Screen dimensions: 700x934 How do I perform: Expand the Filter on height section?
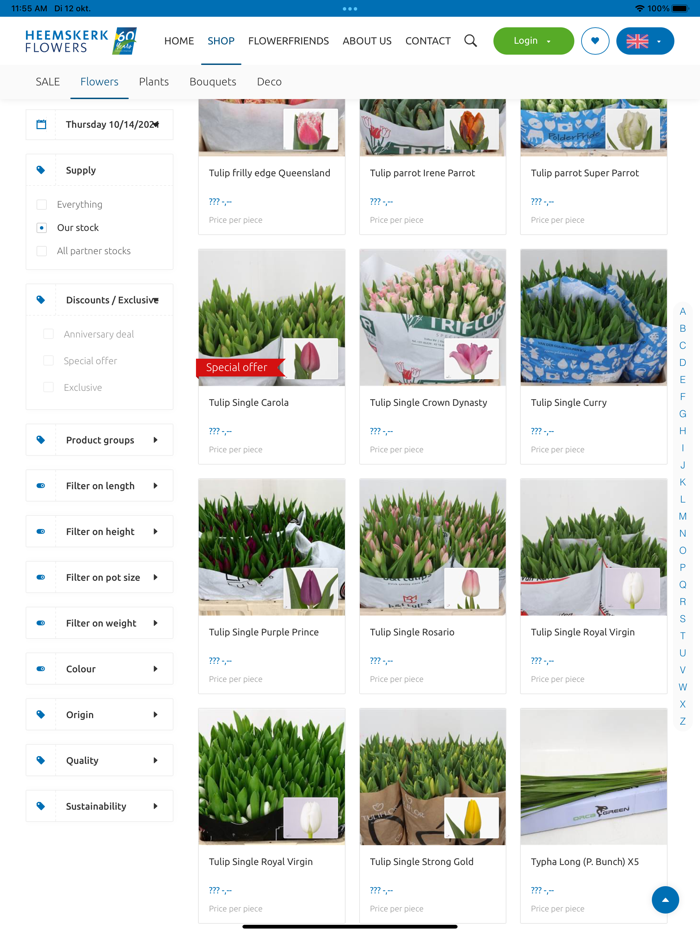click(99, 532)
